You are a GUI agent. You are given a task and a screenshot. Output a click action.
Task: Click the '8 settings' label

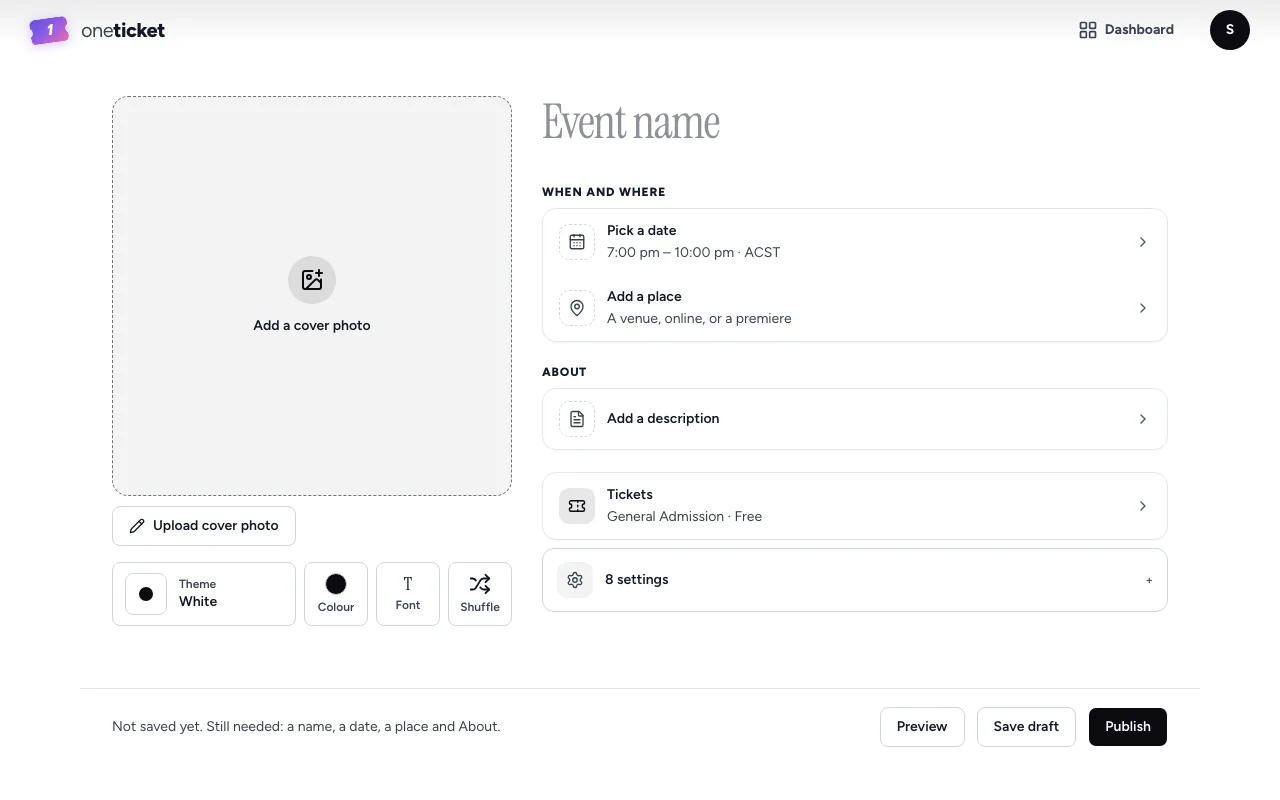click(637, 580)
